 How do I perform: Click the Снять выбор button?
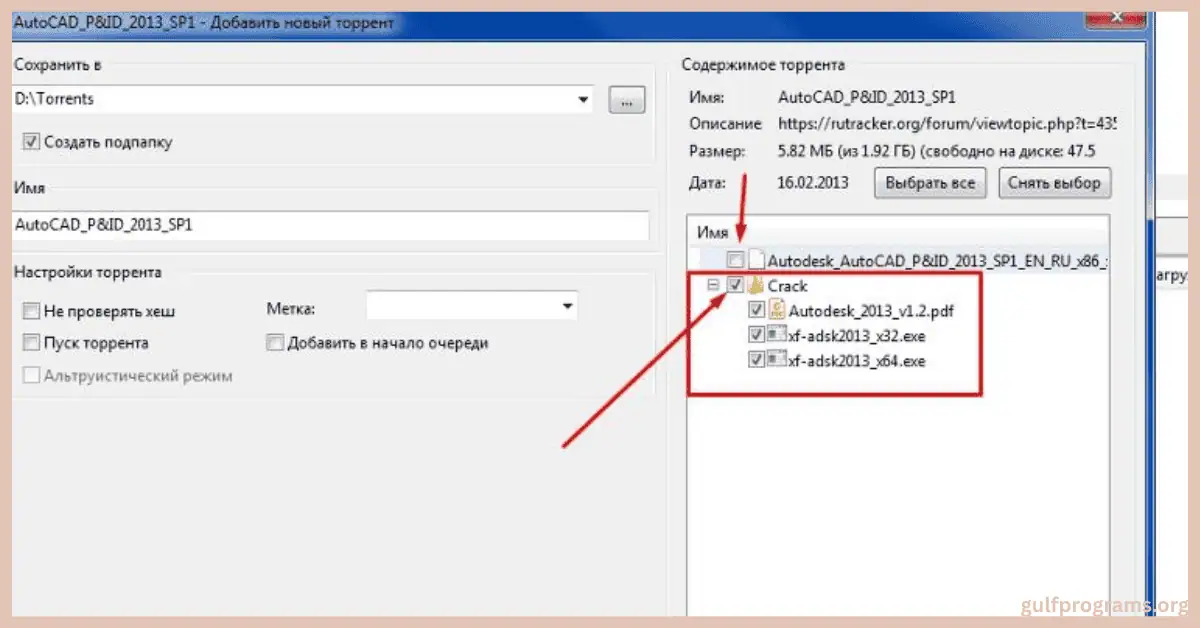(1055, 183)
